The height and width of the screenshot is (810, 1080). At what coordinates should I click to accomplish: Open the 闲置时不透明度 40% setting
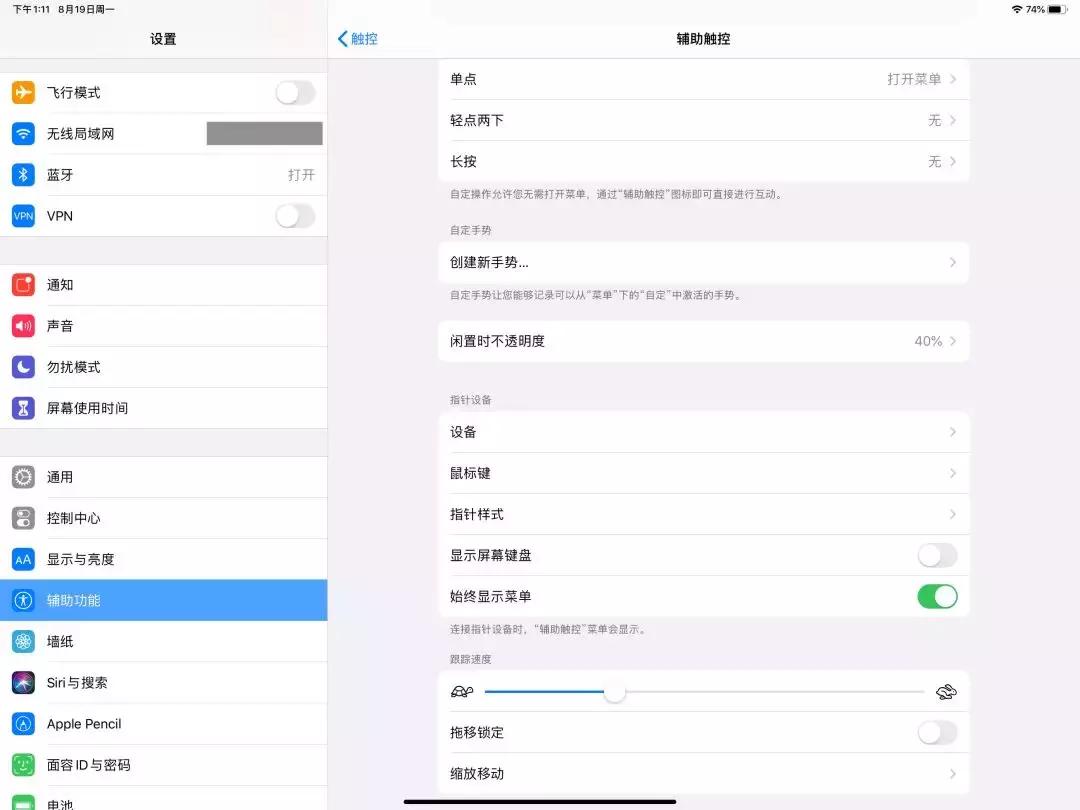point(703,340)
